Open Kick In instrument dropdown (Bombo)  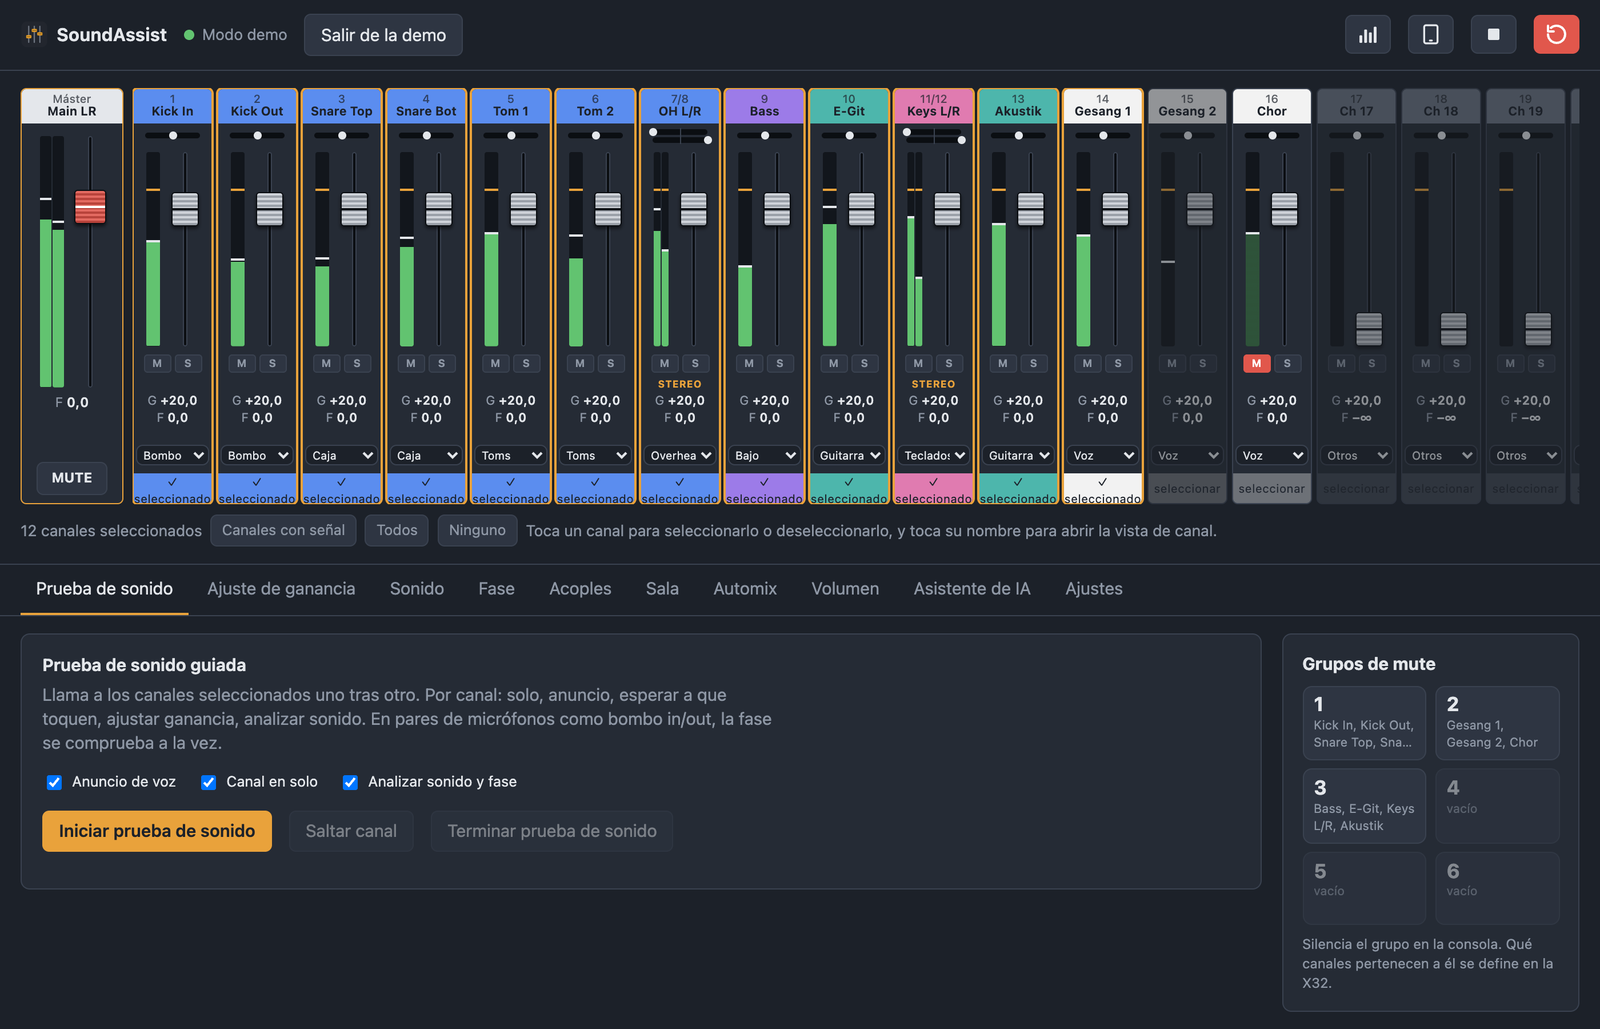(173, 455)
